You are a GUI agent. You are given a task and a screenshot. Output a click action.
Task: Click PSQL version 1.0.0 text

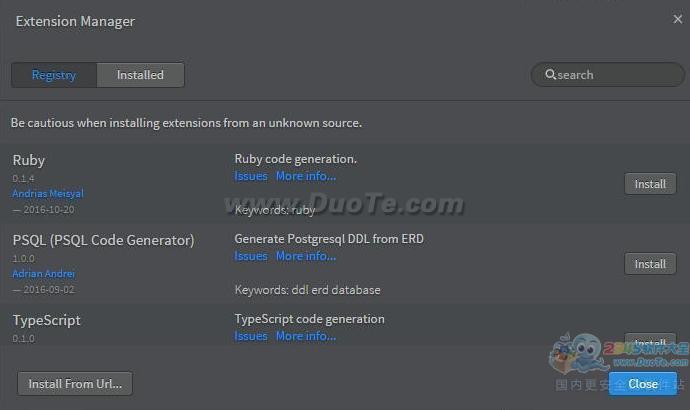(23, 259)
